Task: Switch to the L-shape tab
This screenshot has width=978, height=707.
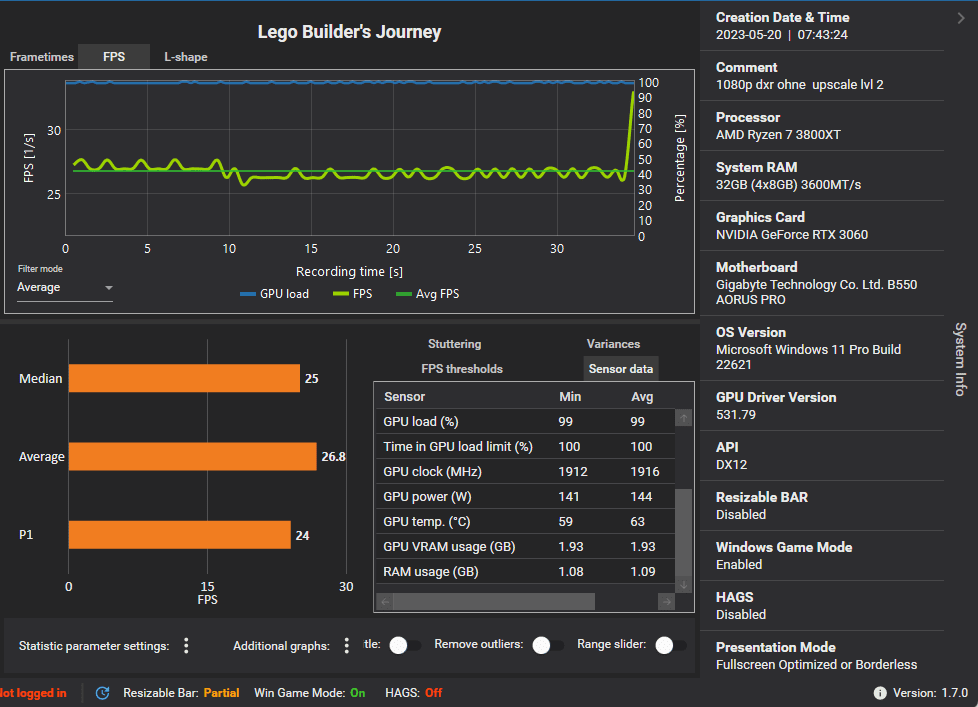Action: click(x=186, y=57)
